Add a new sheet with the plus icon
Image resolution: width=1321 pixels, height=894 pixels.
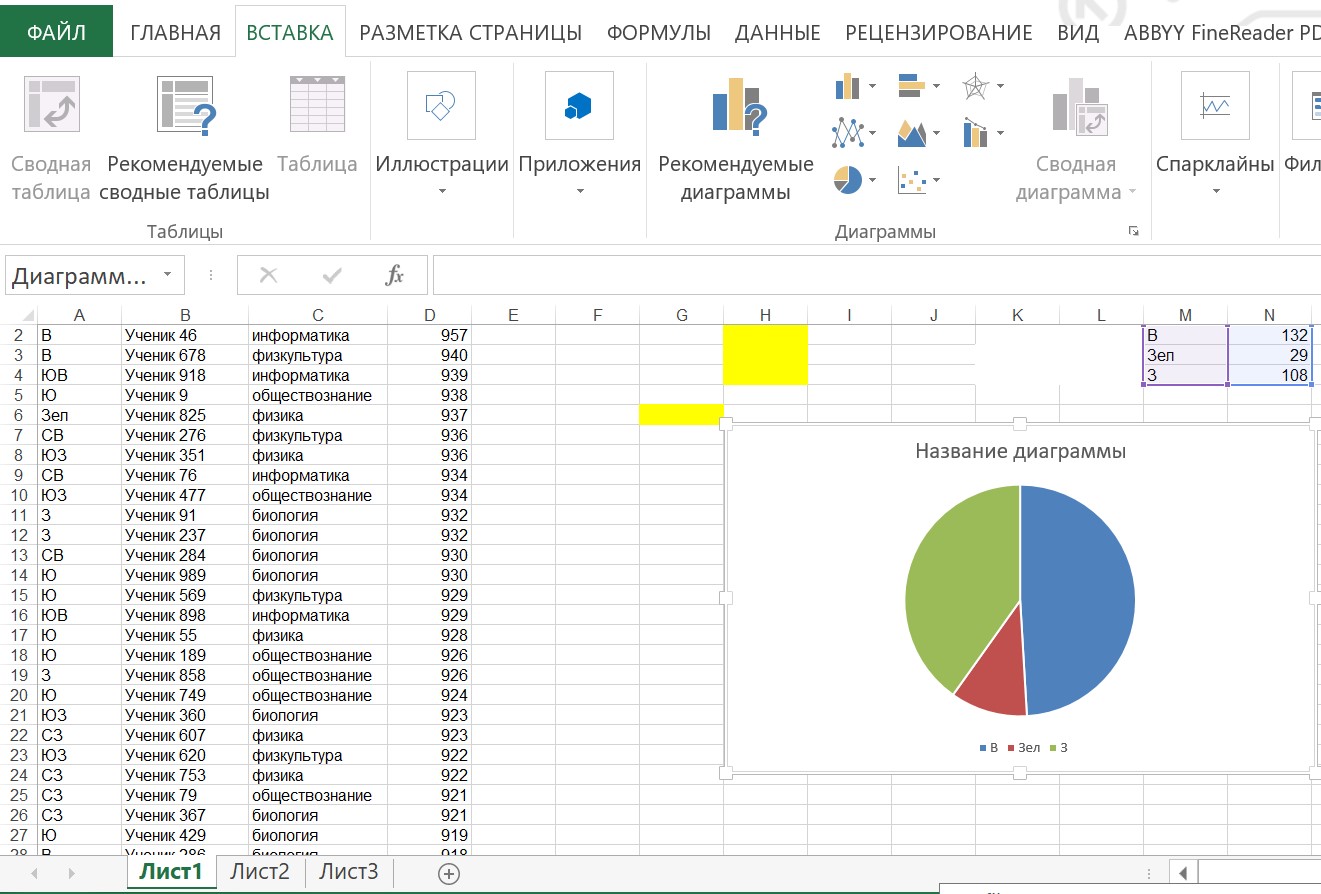(x=449, y=873)
